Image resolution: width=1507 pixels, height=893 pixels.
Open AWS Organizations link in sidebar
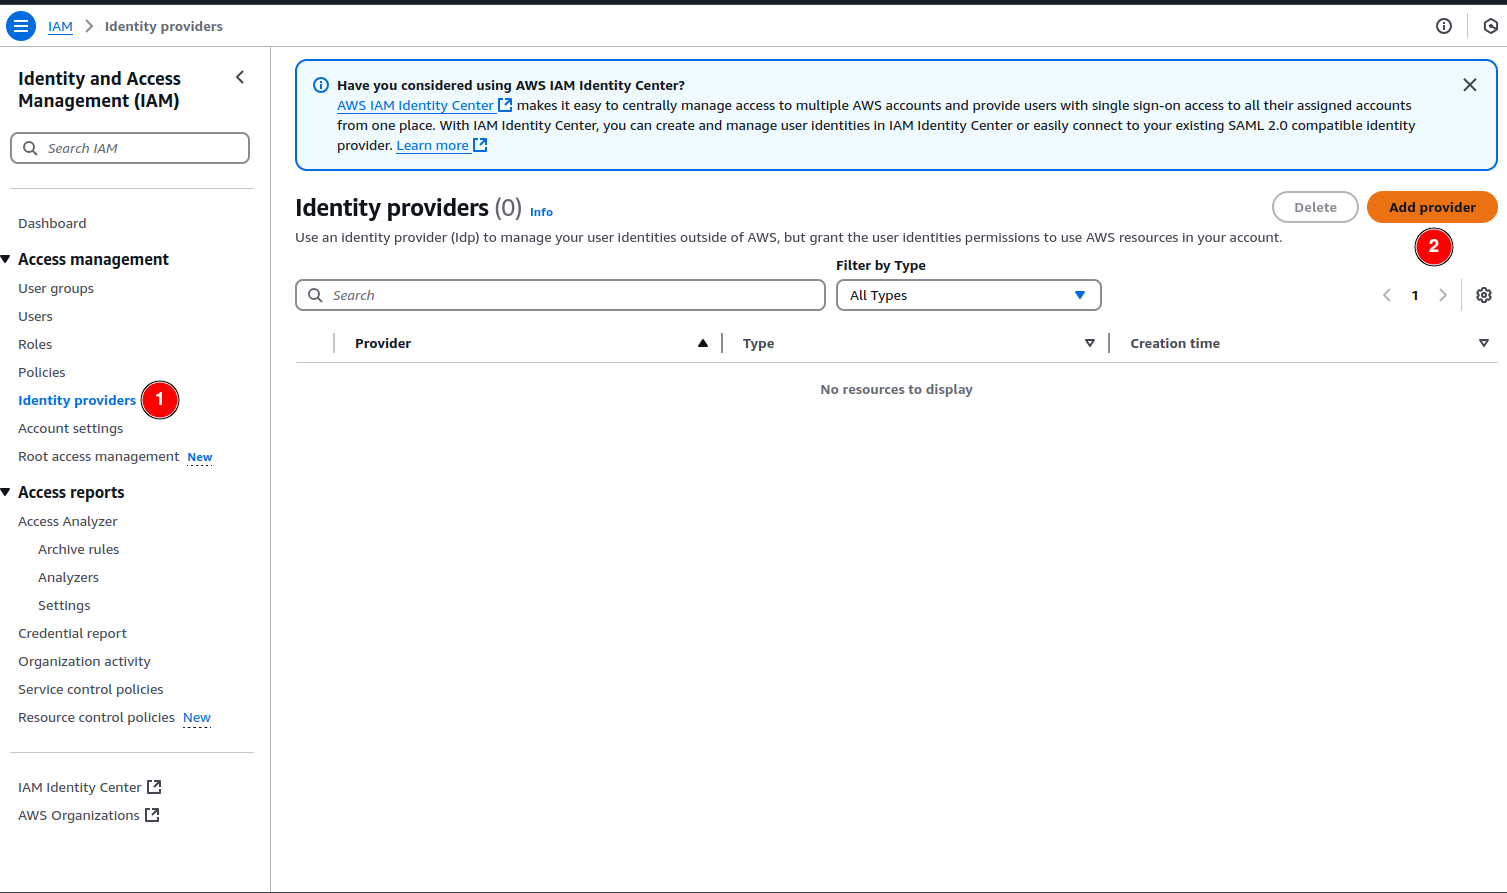[x=79, y=815]
